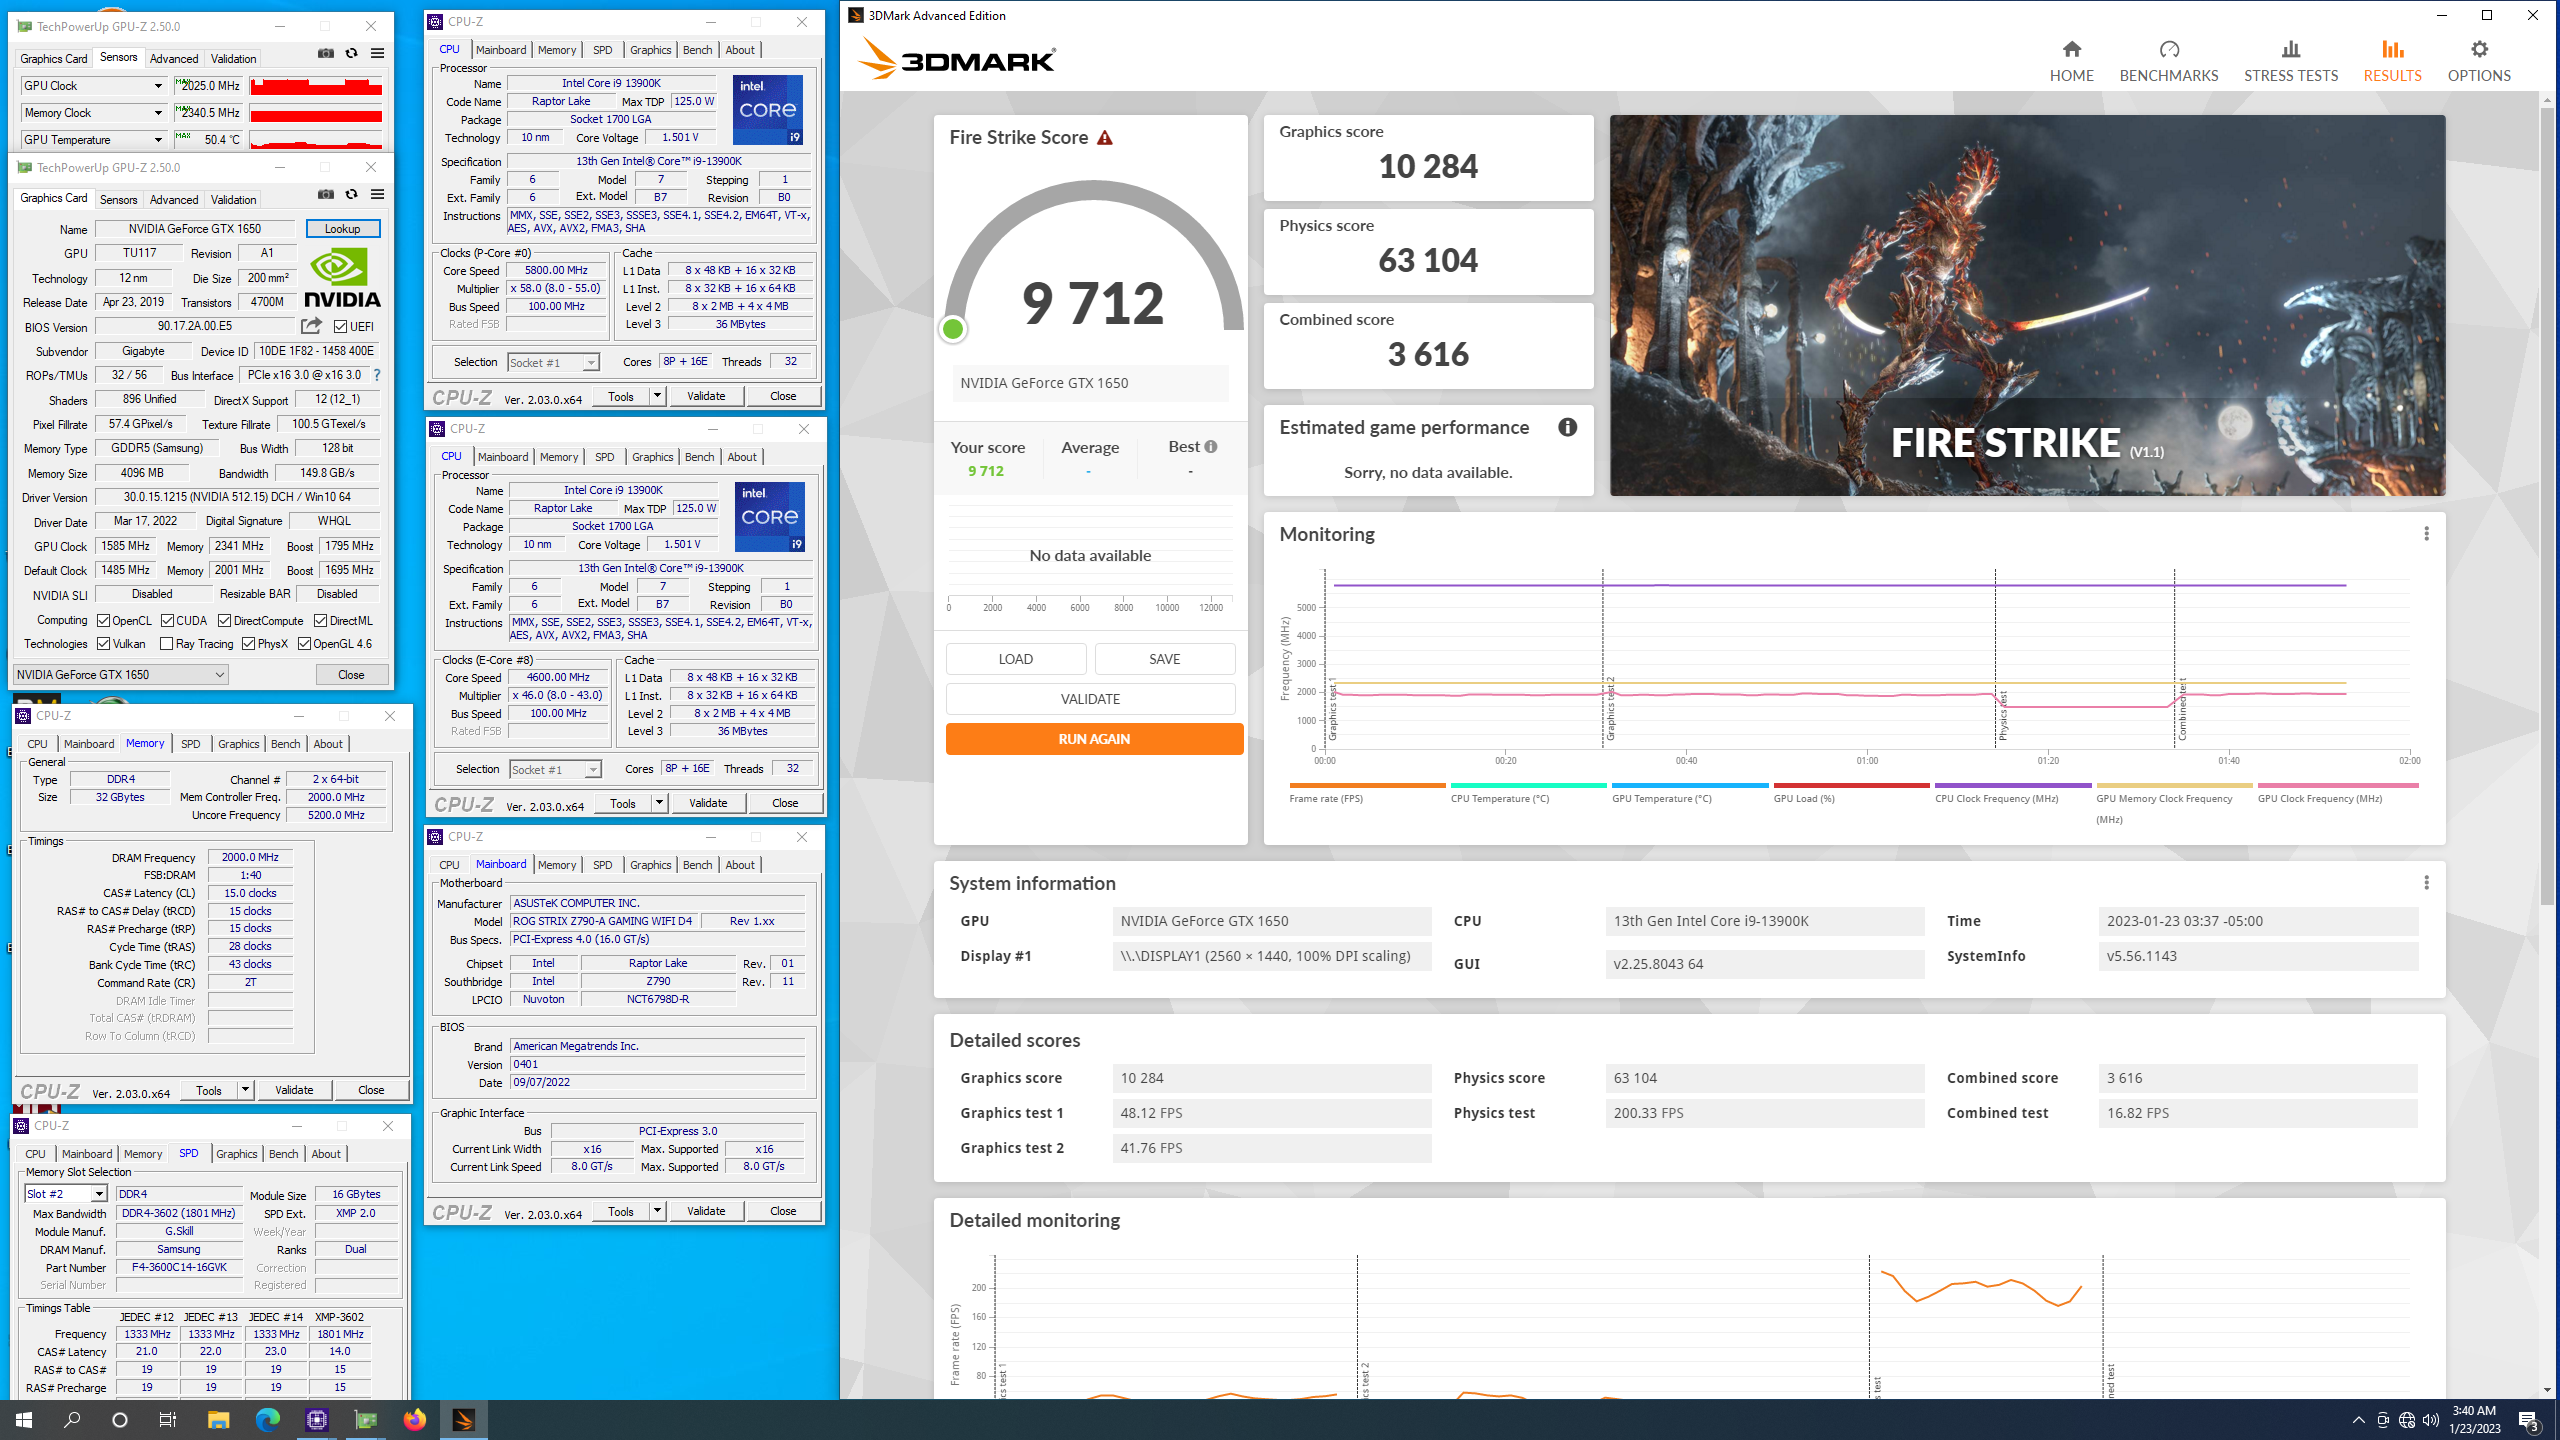Click the camera icon in the GPU-Z Sensors window
This screenshot has height=1440, width=2560.
coord(326,53)
